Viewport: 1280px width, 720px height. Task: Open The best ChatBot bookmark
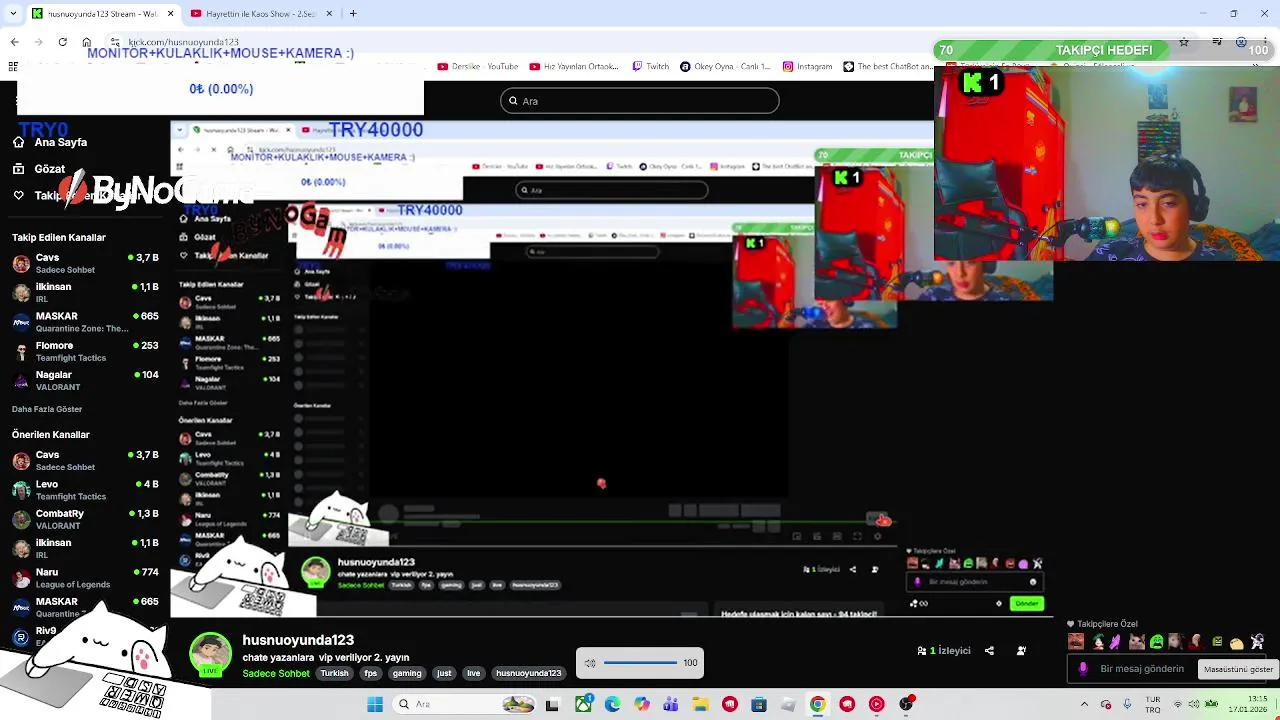click(x=888, y=67)
